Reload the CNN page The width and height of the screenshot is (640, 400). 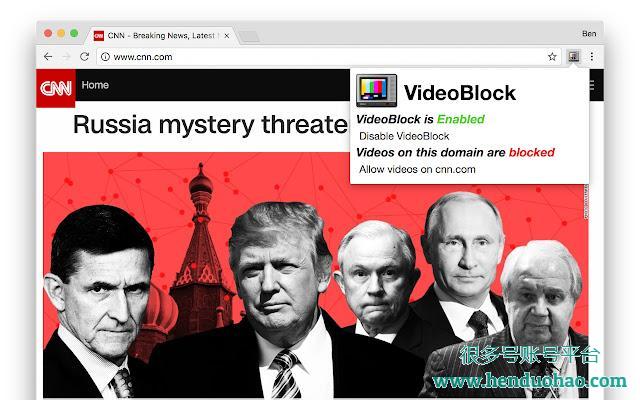[84, 57]
